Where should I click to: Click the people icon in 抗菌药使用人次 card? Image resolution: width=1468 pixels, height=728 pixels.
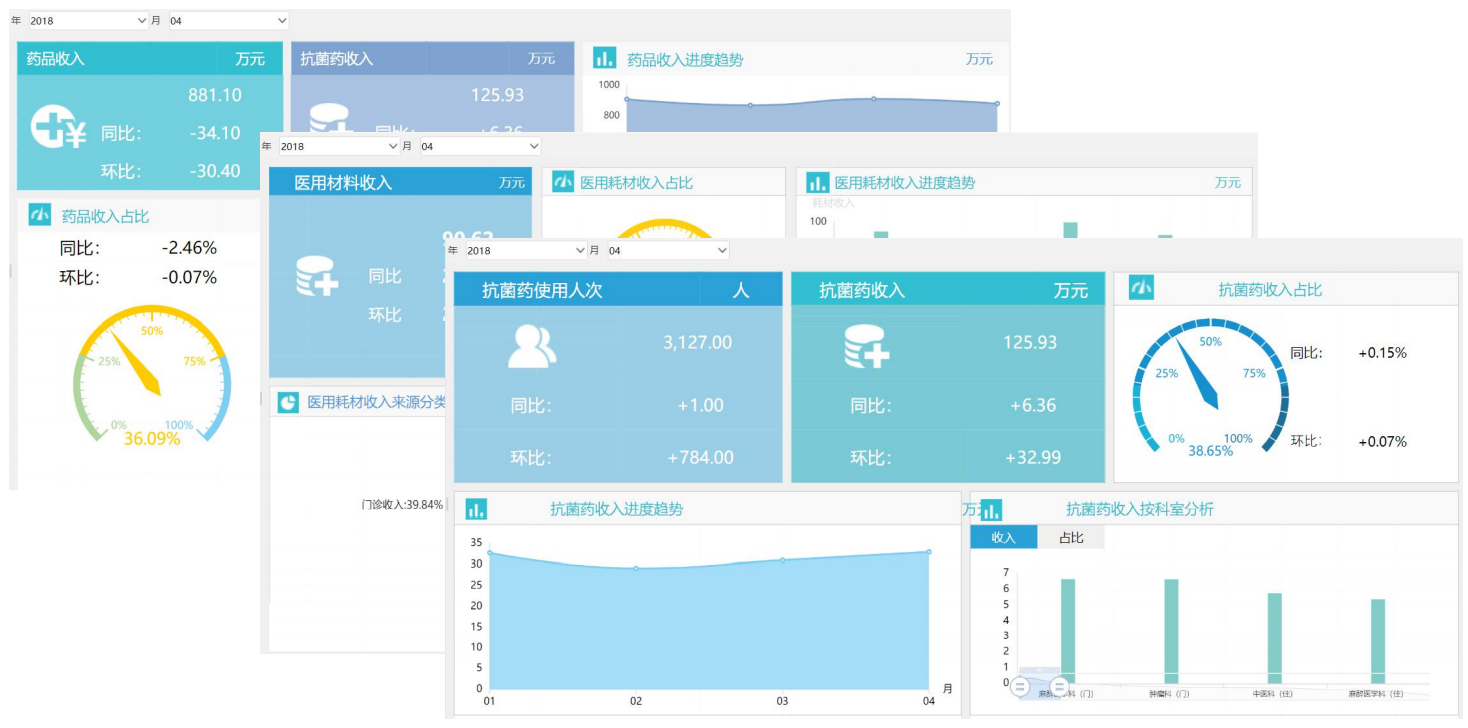point(531,345)
